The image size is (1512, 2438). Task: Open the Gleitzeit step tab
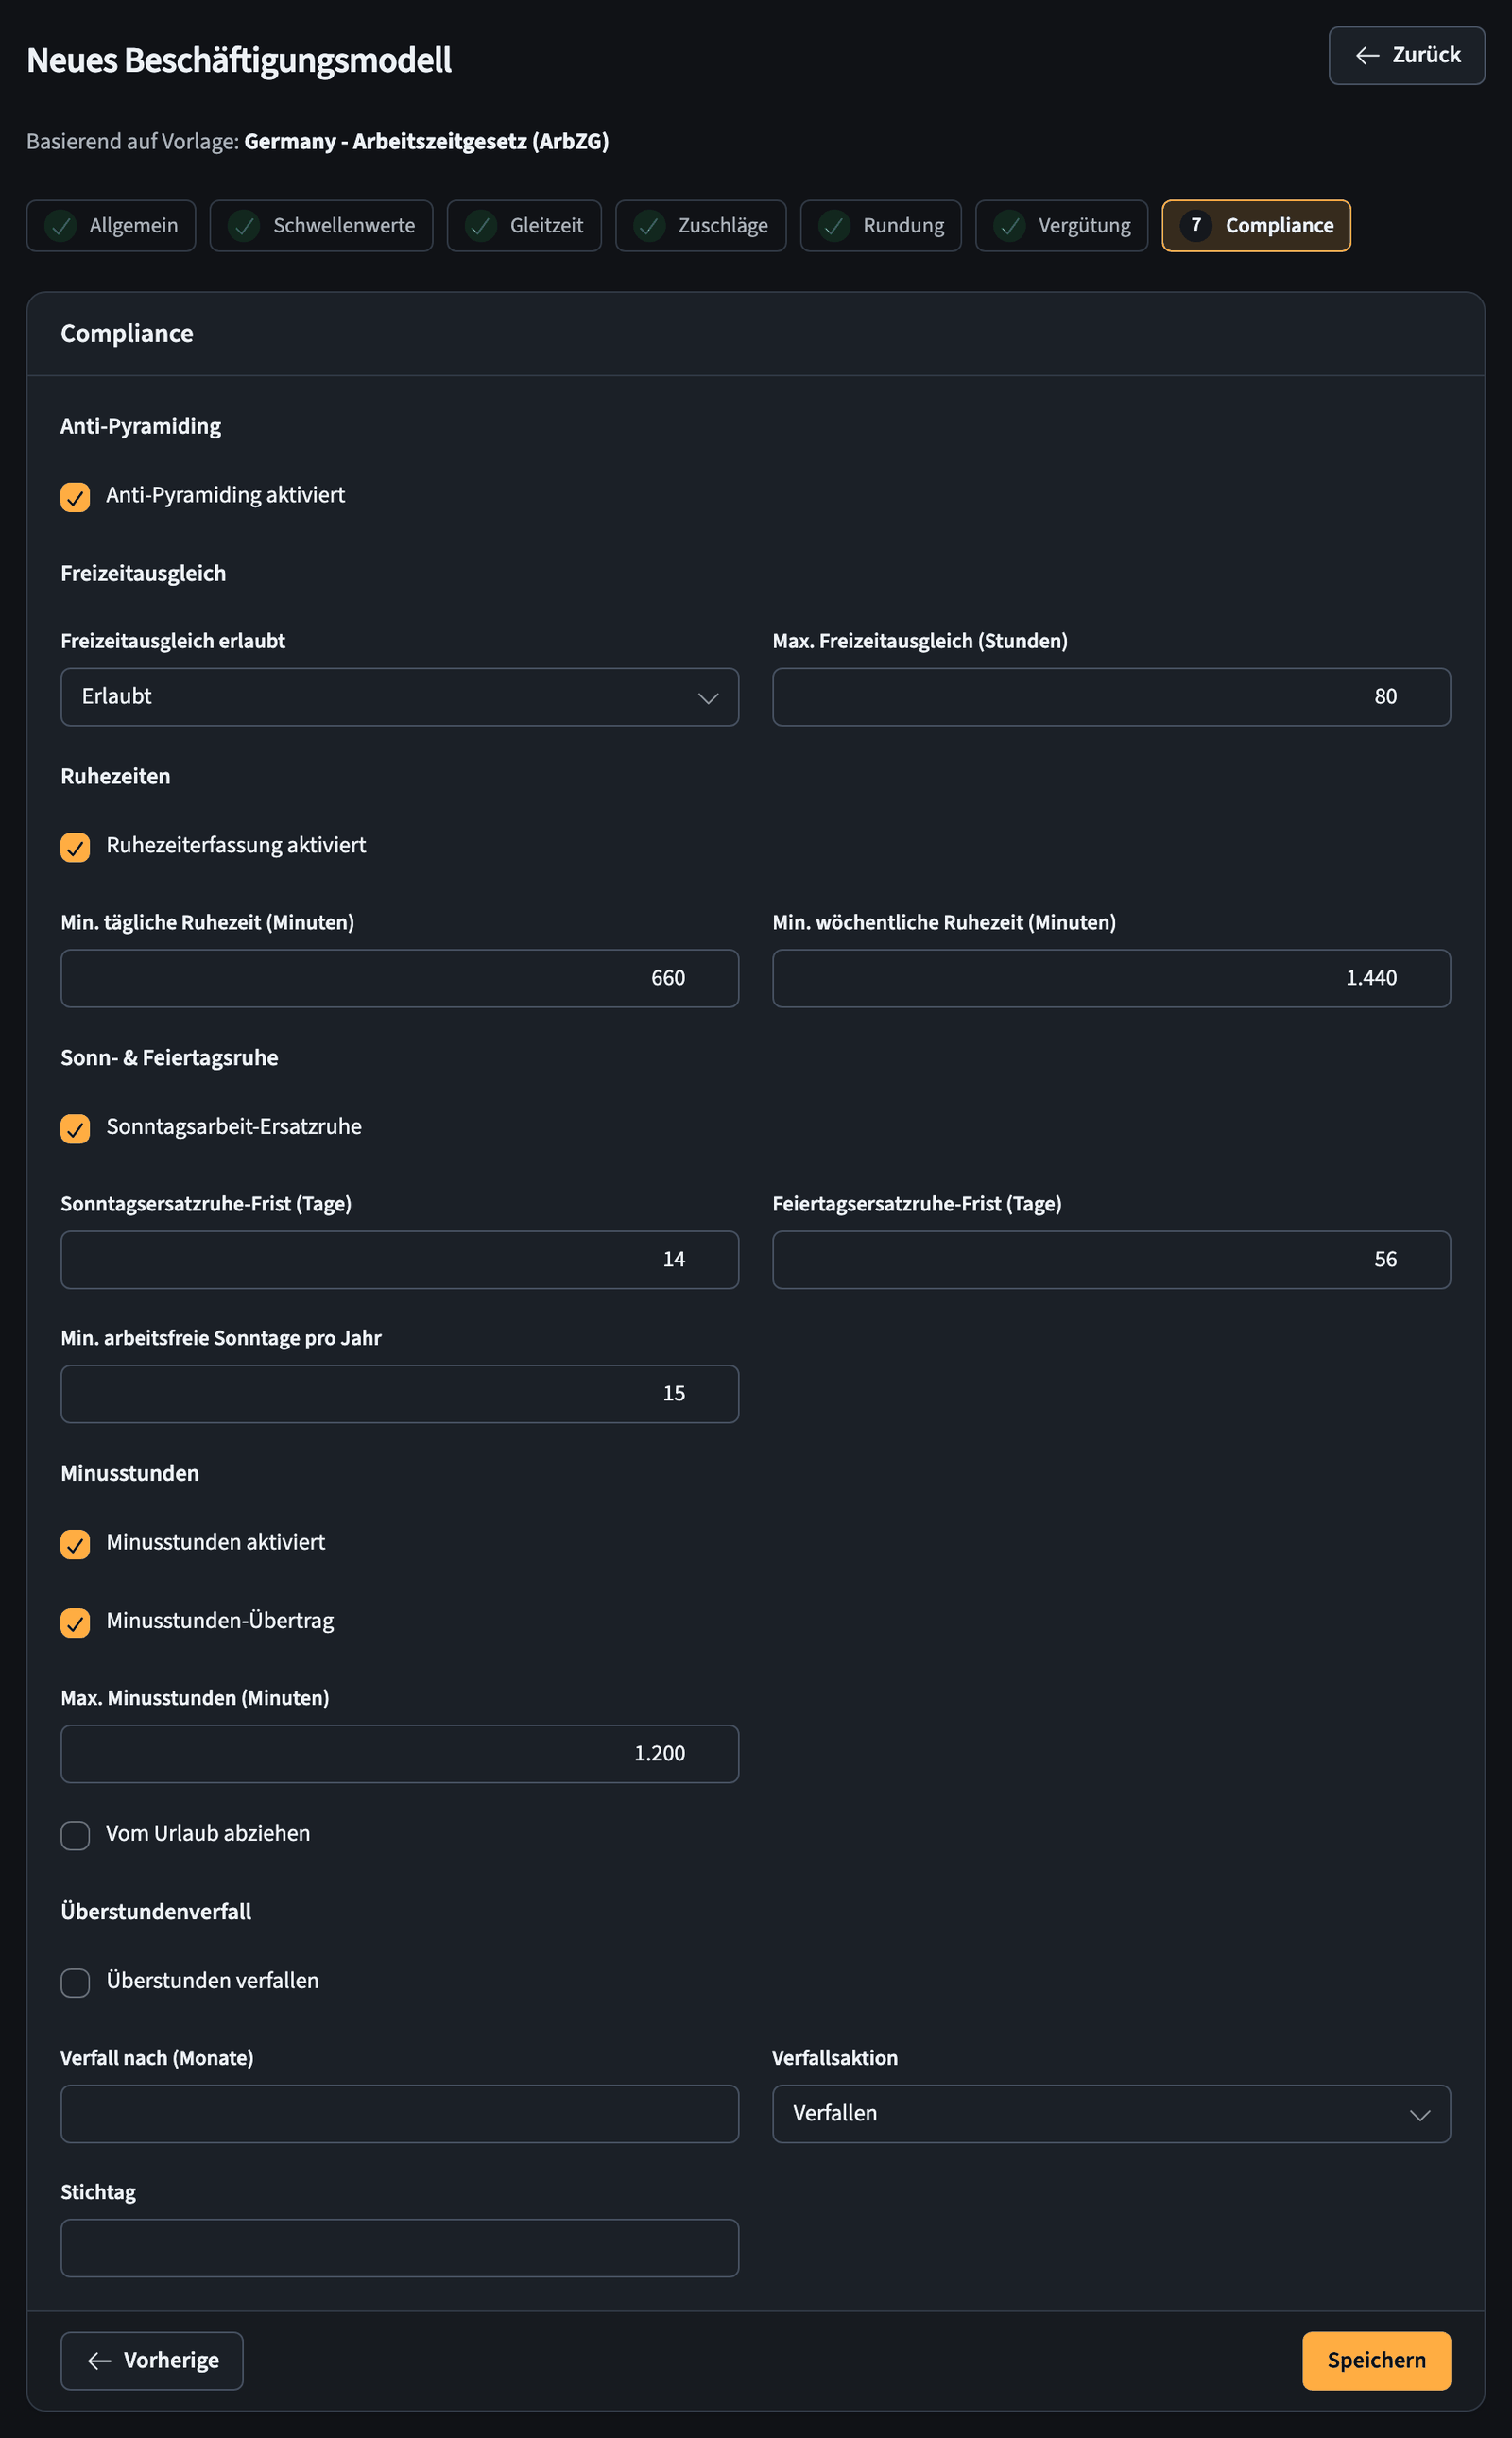pos(524,226)
